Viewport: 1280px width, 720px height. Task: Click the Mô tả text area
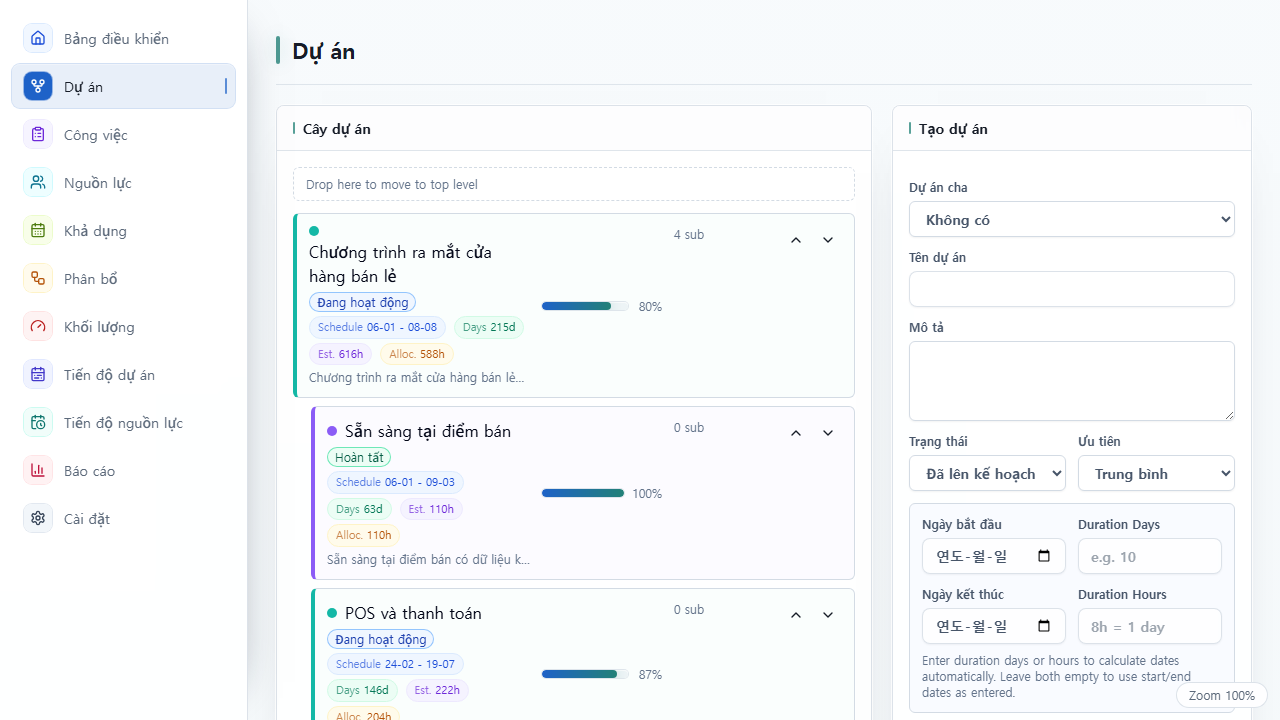(1072, 381)
